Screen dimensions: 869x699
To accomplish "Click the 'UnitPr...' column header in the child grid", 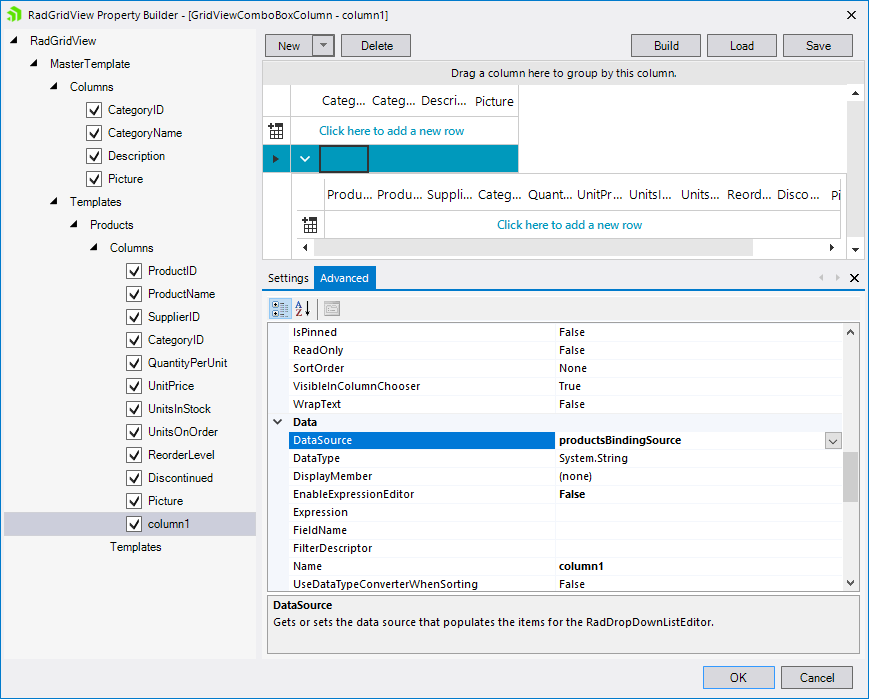I will [x=600, y=195].
